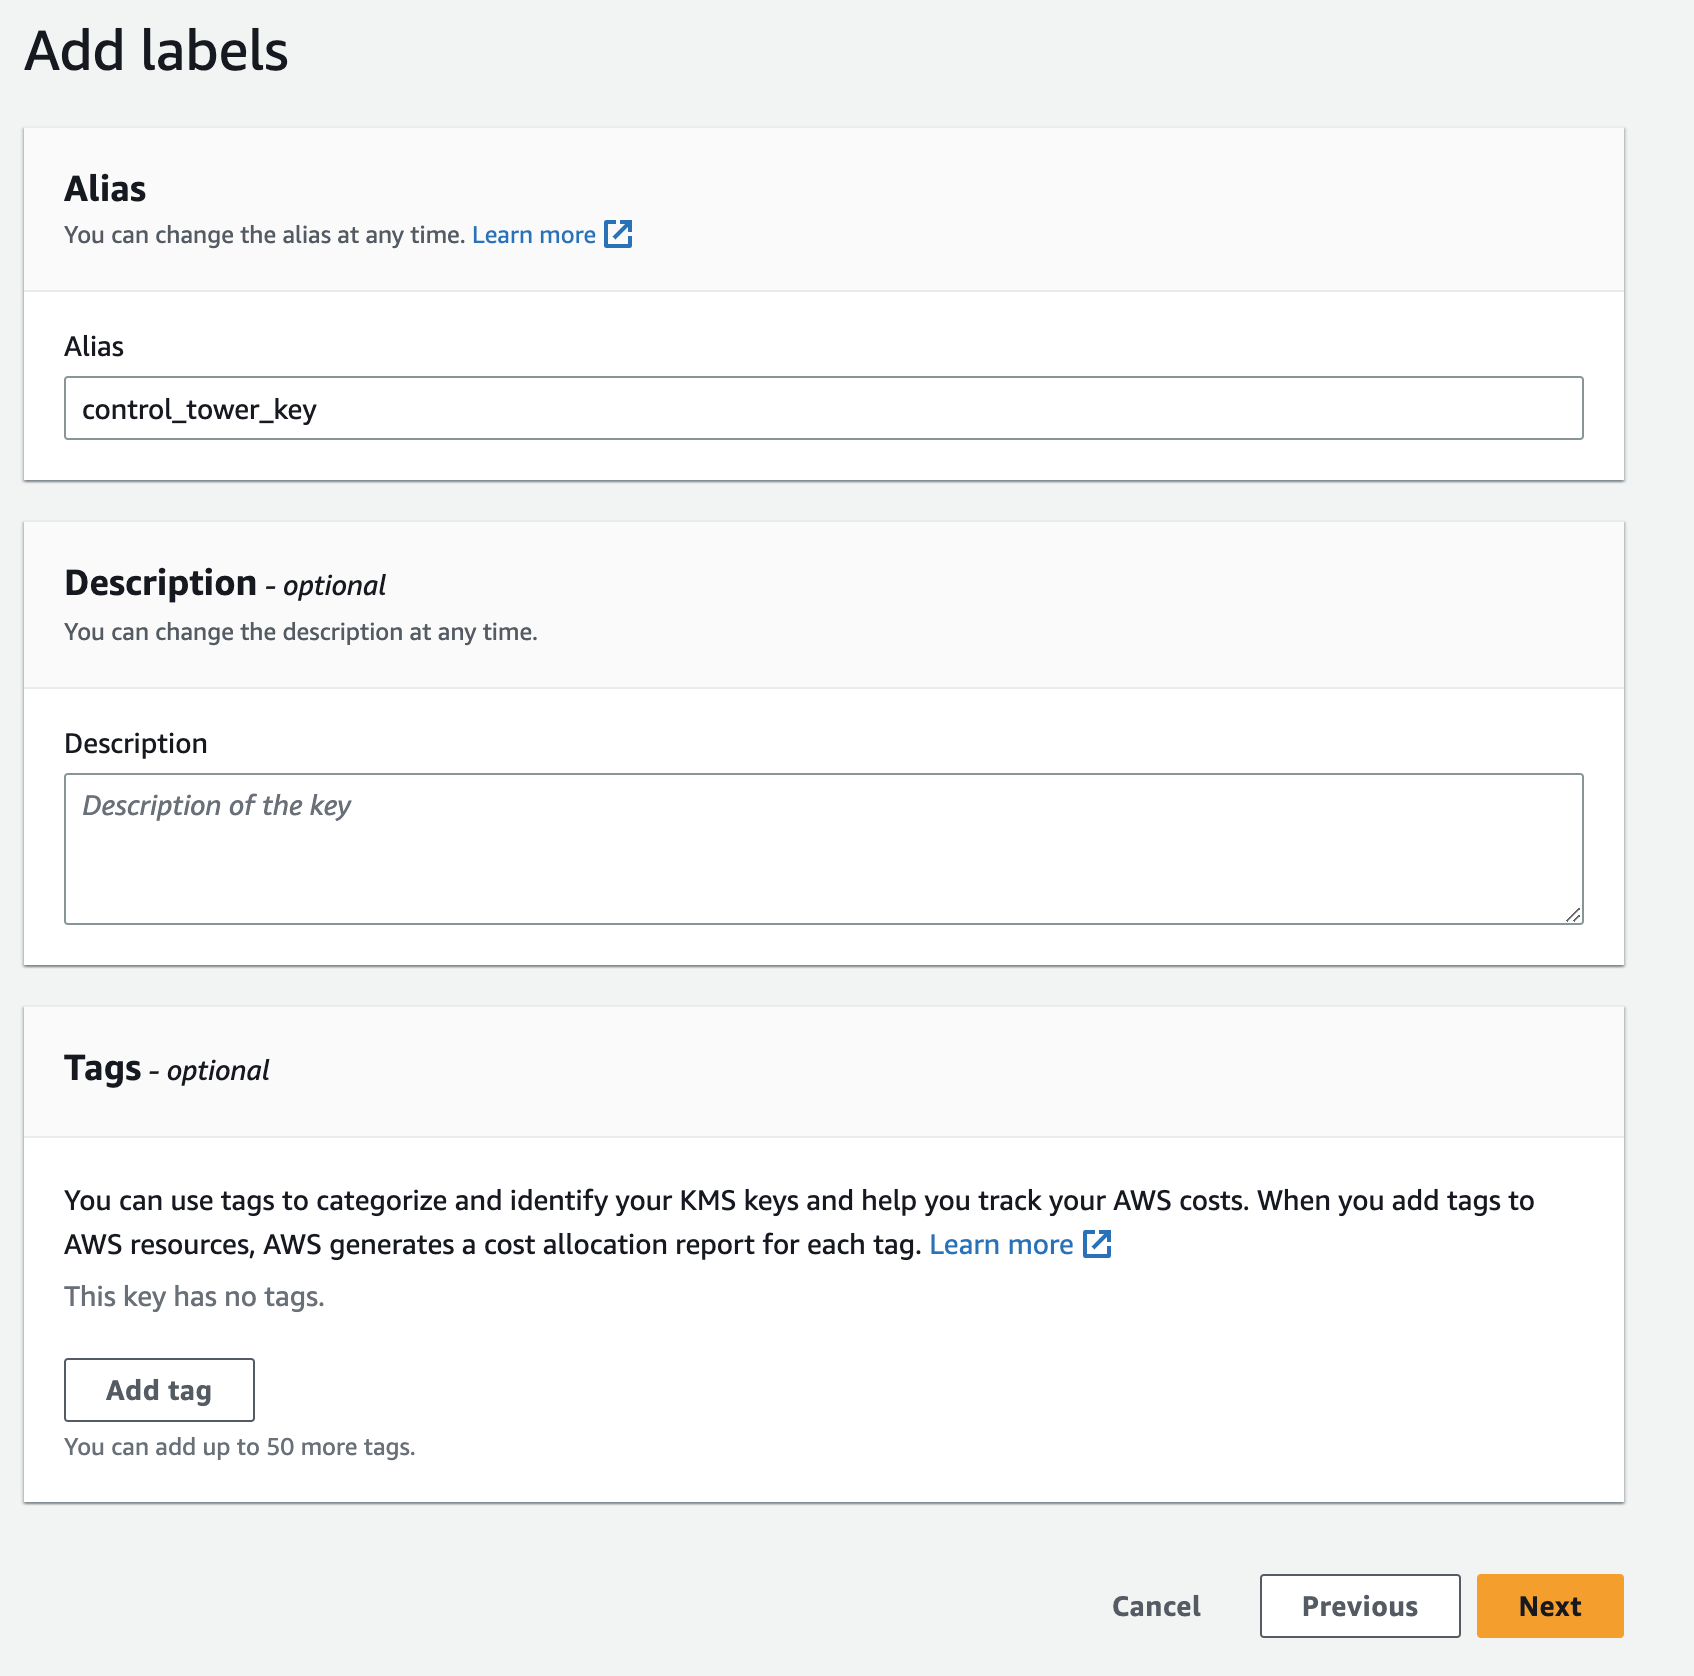Click the '50 more tags' hint text
The width and height of the screenshot is (1694, 1676).
coord(239,1447)
